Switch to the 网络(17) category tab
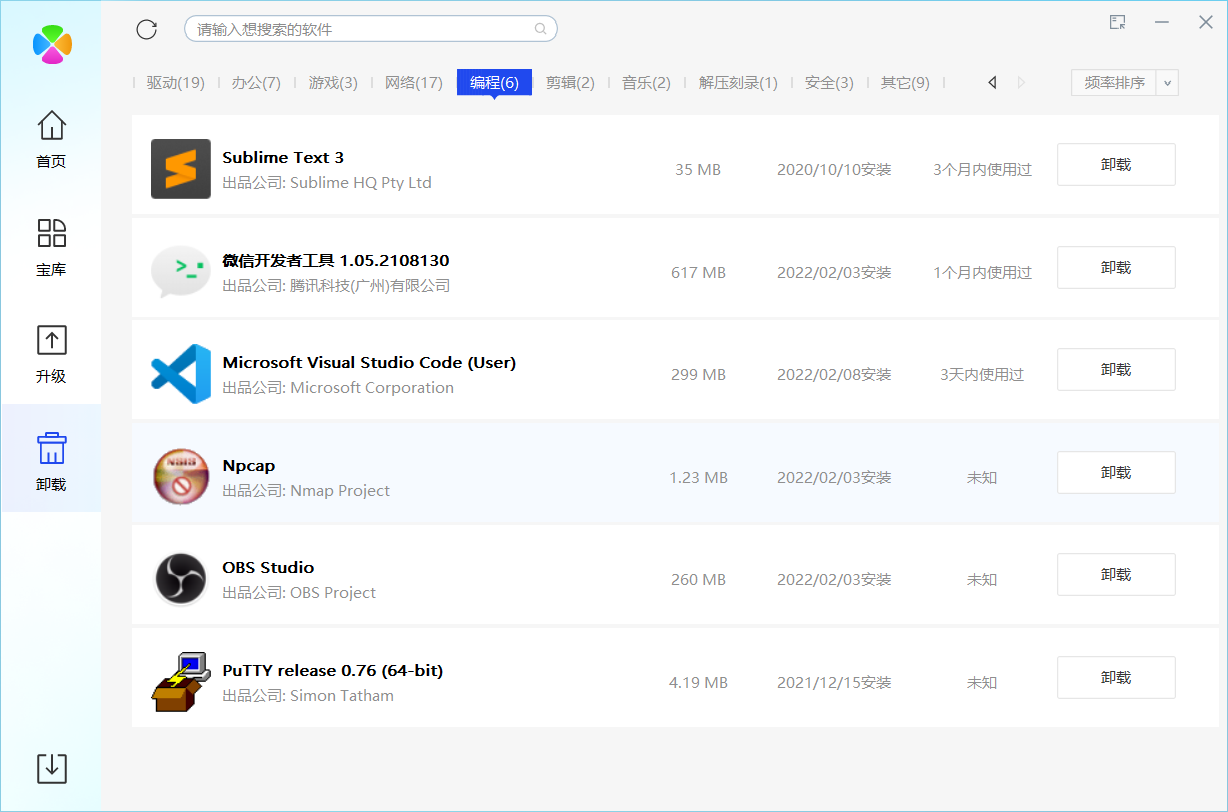Image resolution: width=1228 pixels, height=812 pixels. click(x=414, y=83)
